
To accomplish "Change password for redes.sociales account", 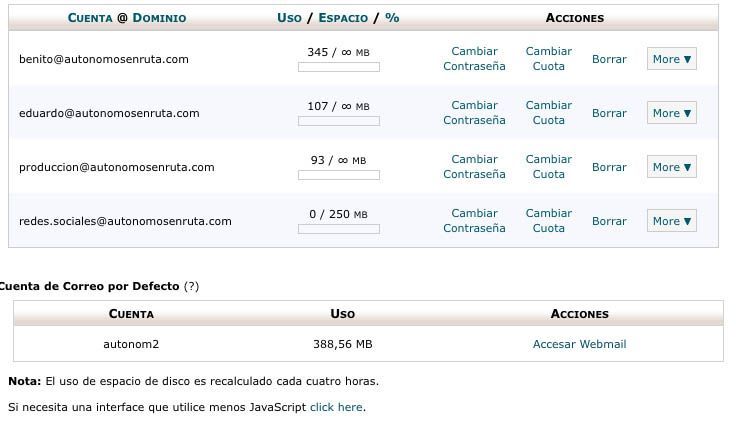I will click(x=474, y=221).
